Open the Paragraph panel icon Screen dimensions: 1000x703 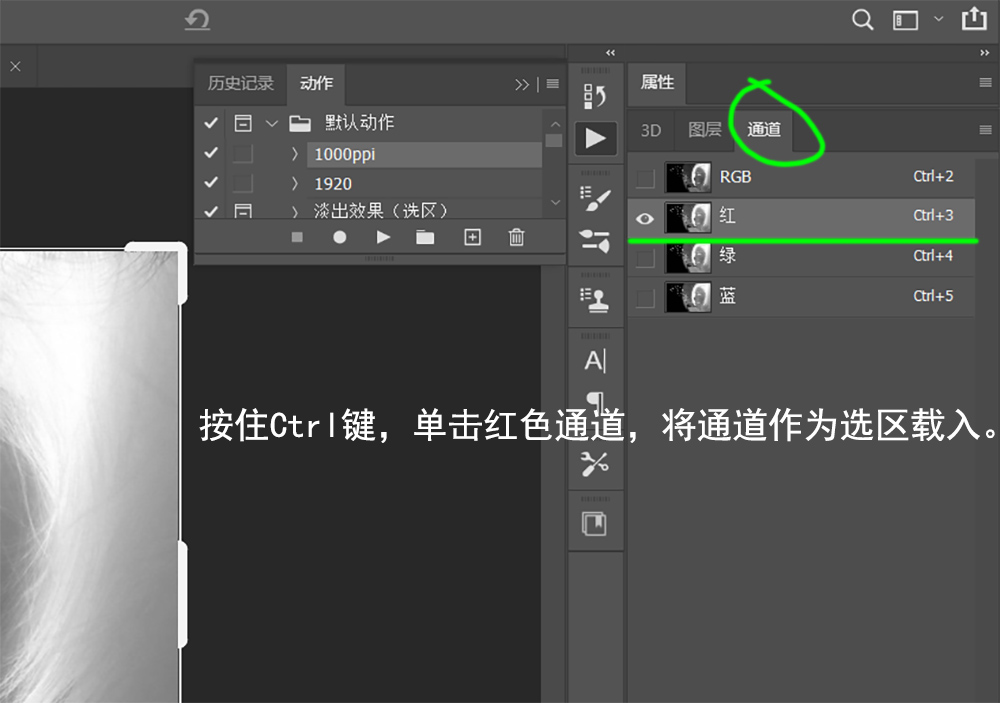point(596,400)
